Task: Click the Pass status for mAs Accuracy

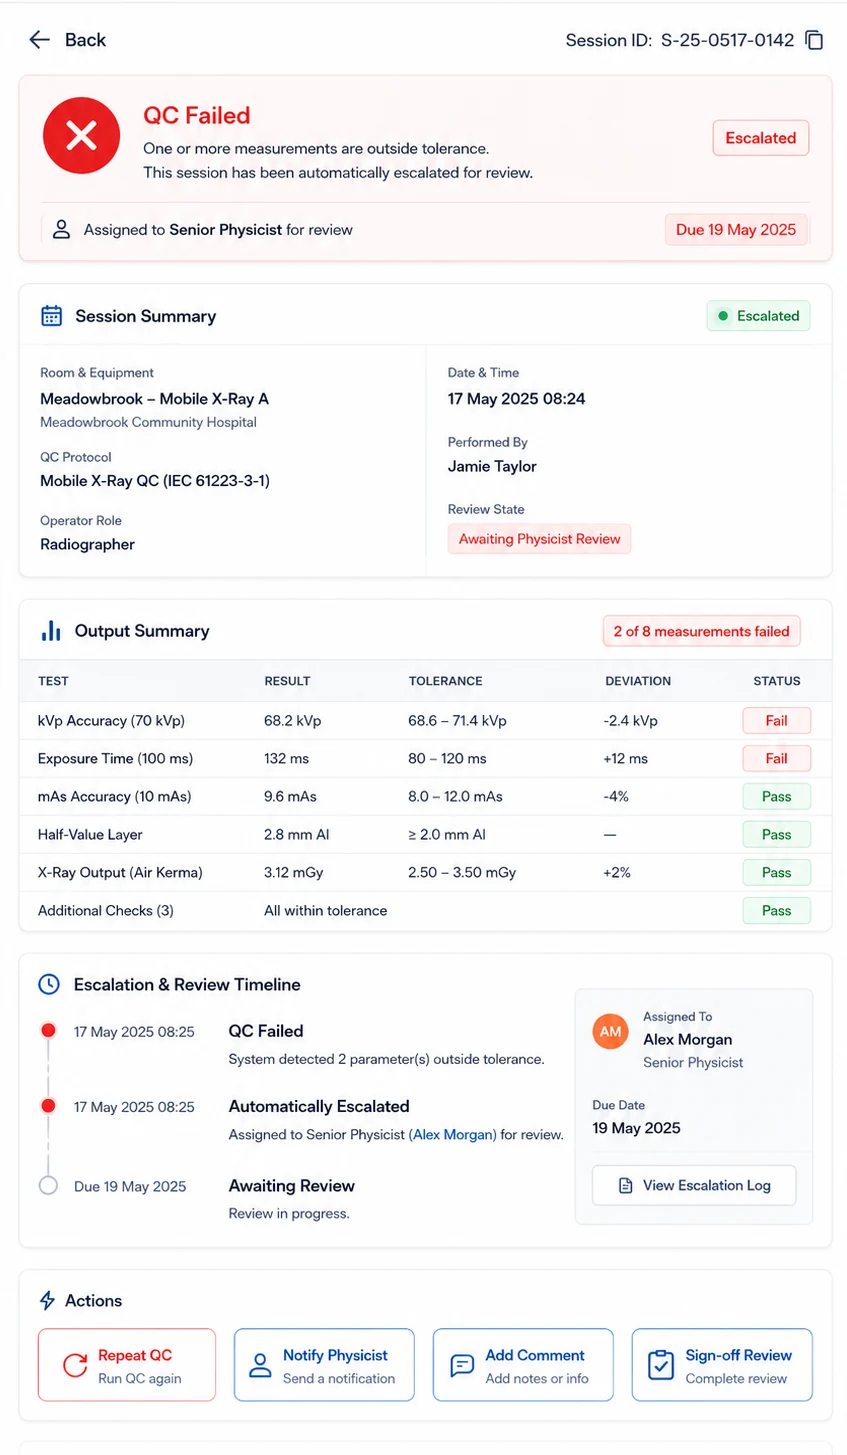Action: pos(777,796)
